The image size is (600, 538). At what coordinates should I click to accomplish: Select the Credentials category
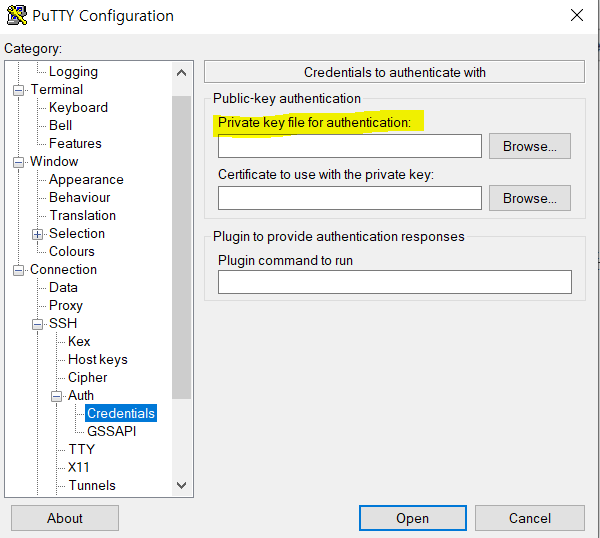[121, 413]
